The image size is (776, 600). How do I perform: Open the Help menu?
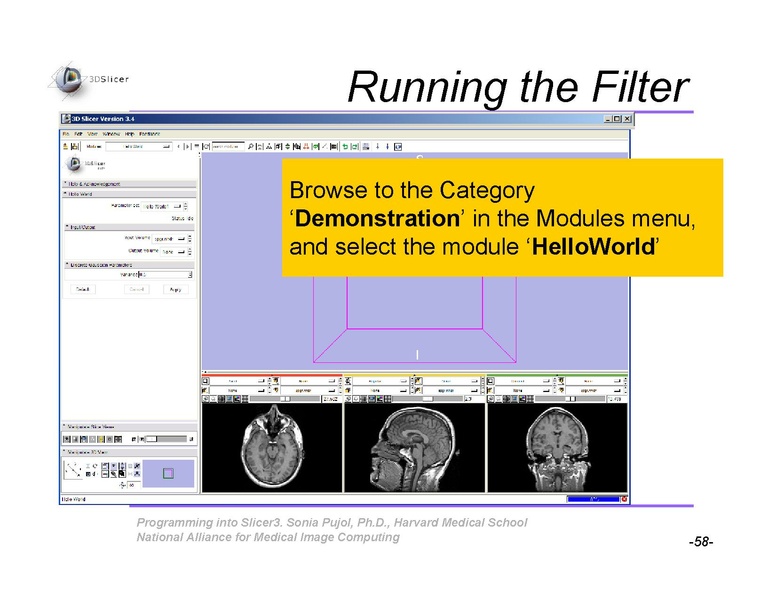(x=130, y=134)
